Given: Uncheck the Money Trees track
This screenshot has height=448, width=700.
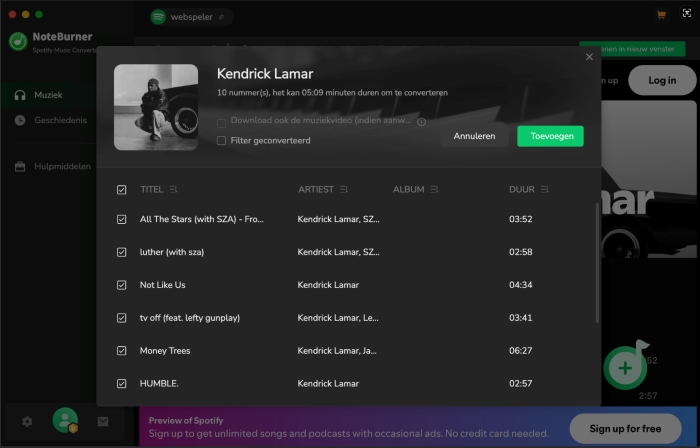Looking at the screenshot, I should (121, 351).
